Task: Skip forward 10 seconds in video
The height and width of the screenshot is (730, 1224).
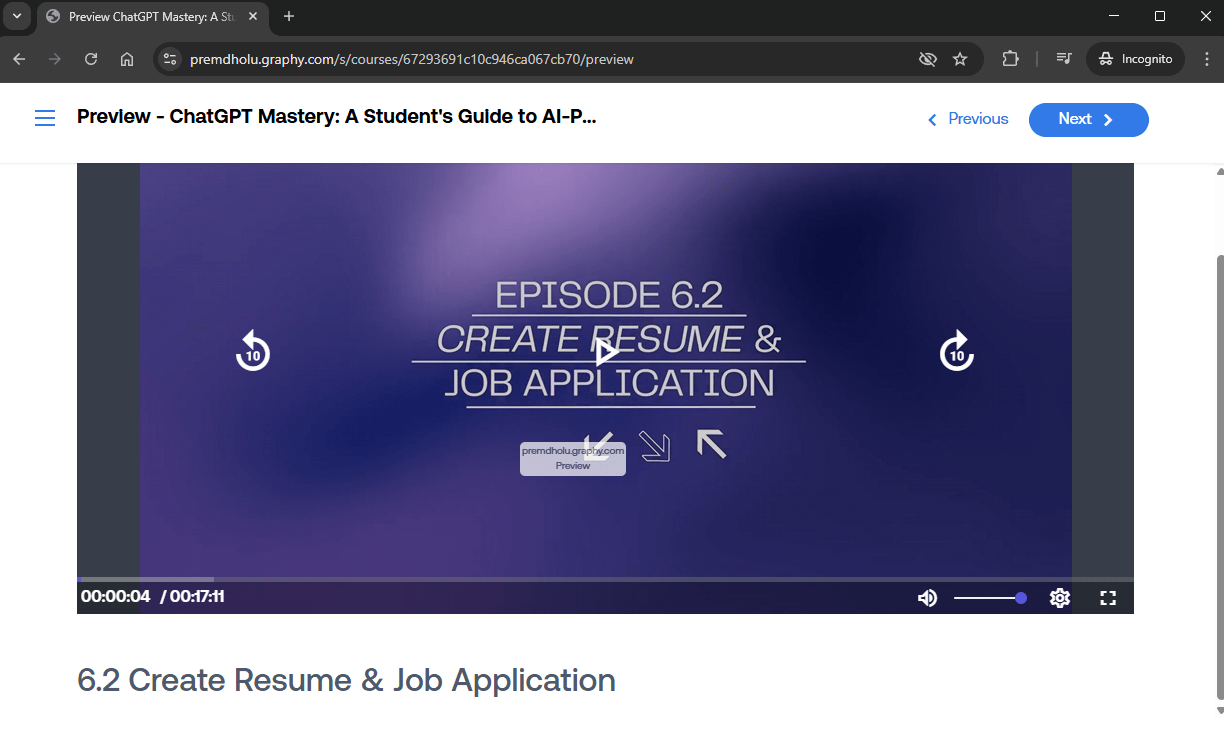Action: click(x=957, y=351)
